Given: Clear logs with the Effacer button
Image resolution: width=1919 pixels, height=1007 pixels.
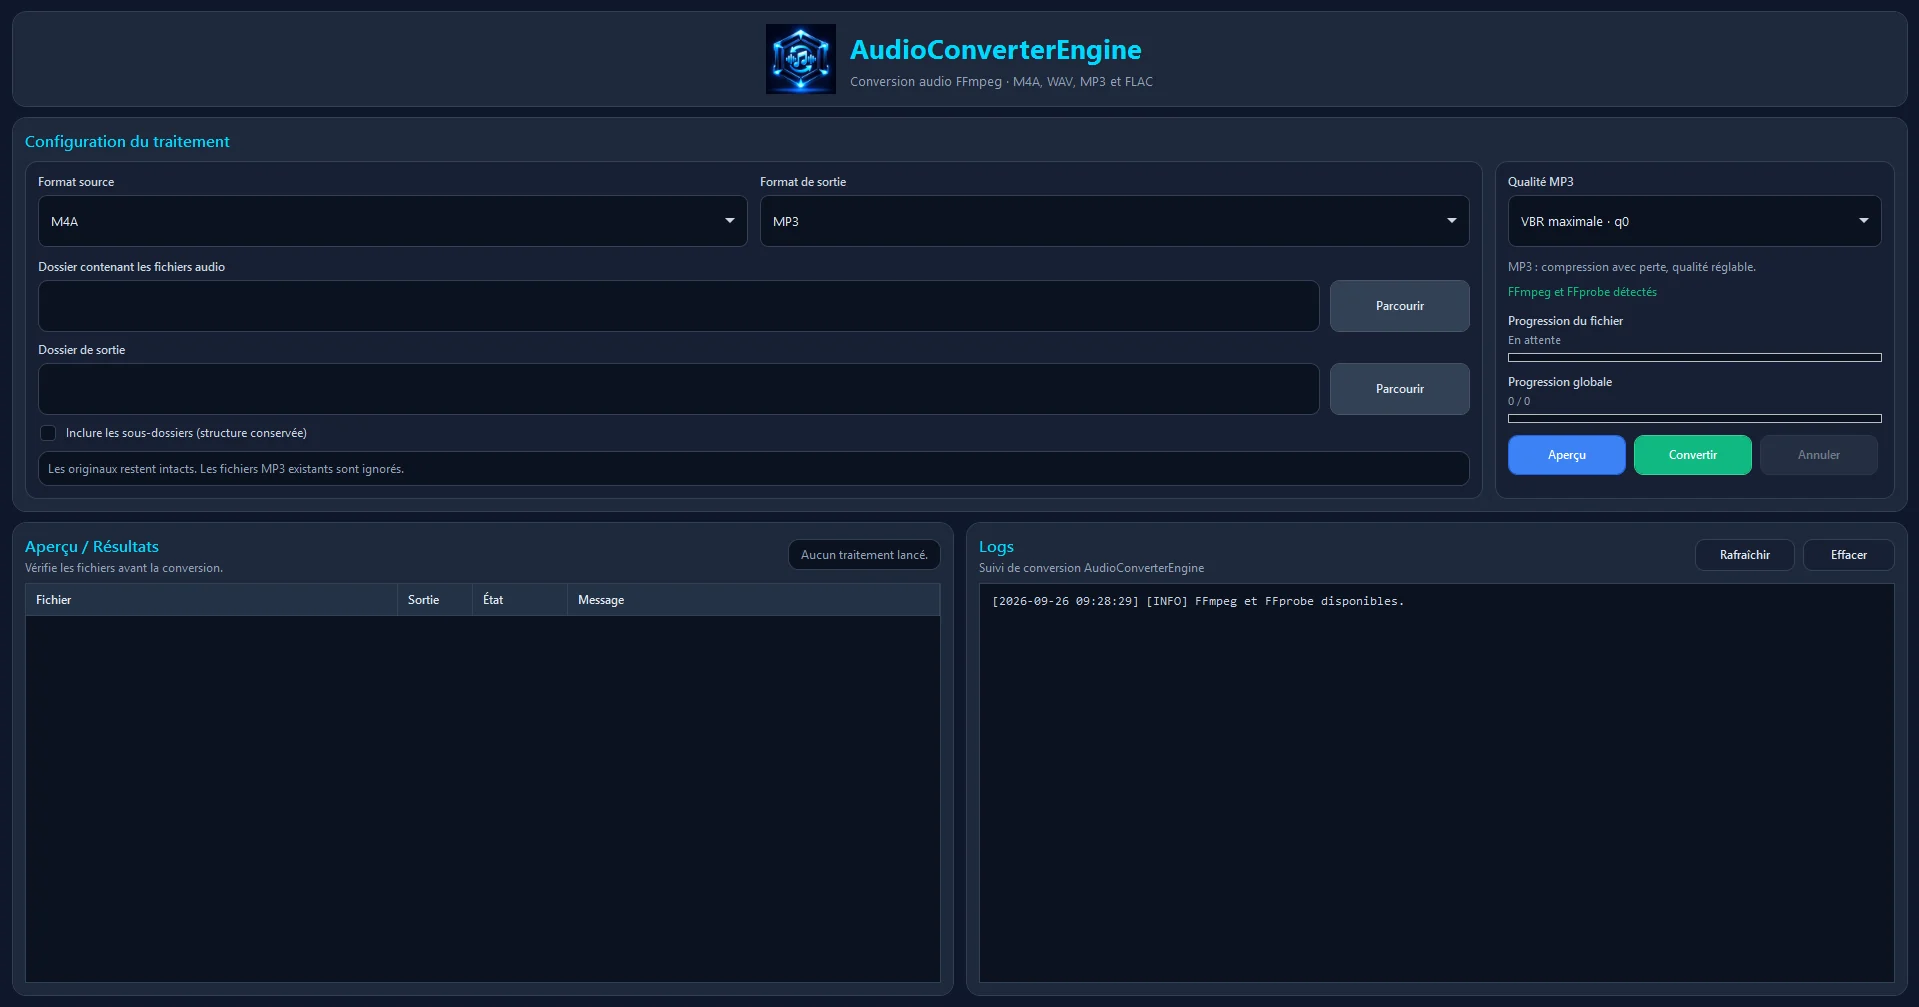Looking at the screenshot, I should pos(1848,555).
